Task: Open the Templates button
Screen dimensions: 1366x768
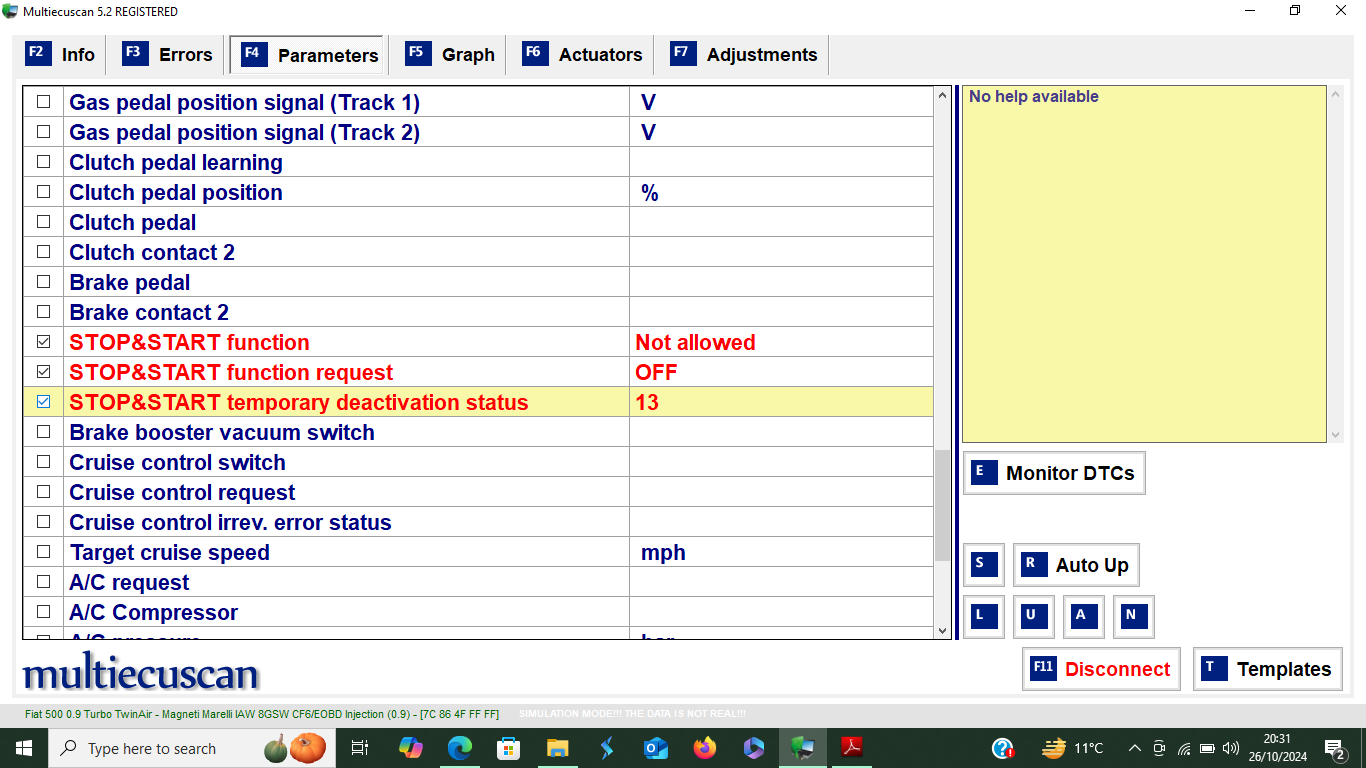Action: (x=1267, y=669)
